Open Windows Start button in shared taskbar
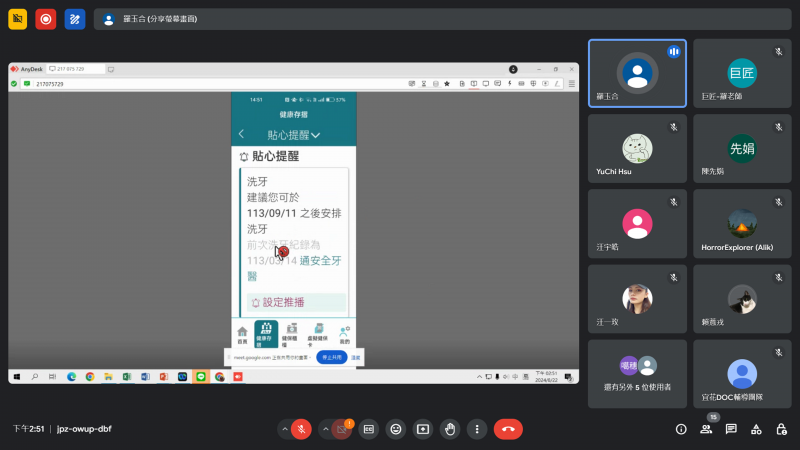This screenshot has width=800, height=450. pyautogui.click(x=17, y=377)
